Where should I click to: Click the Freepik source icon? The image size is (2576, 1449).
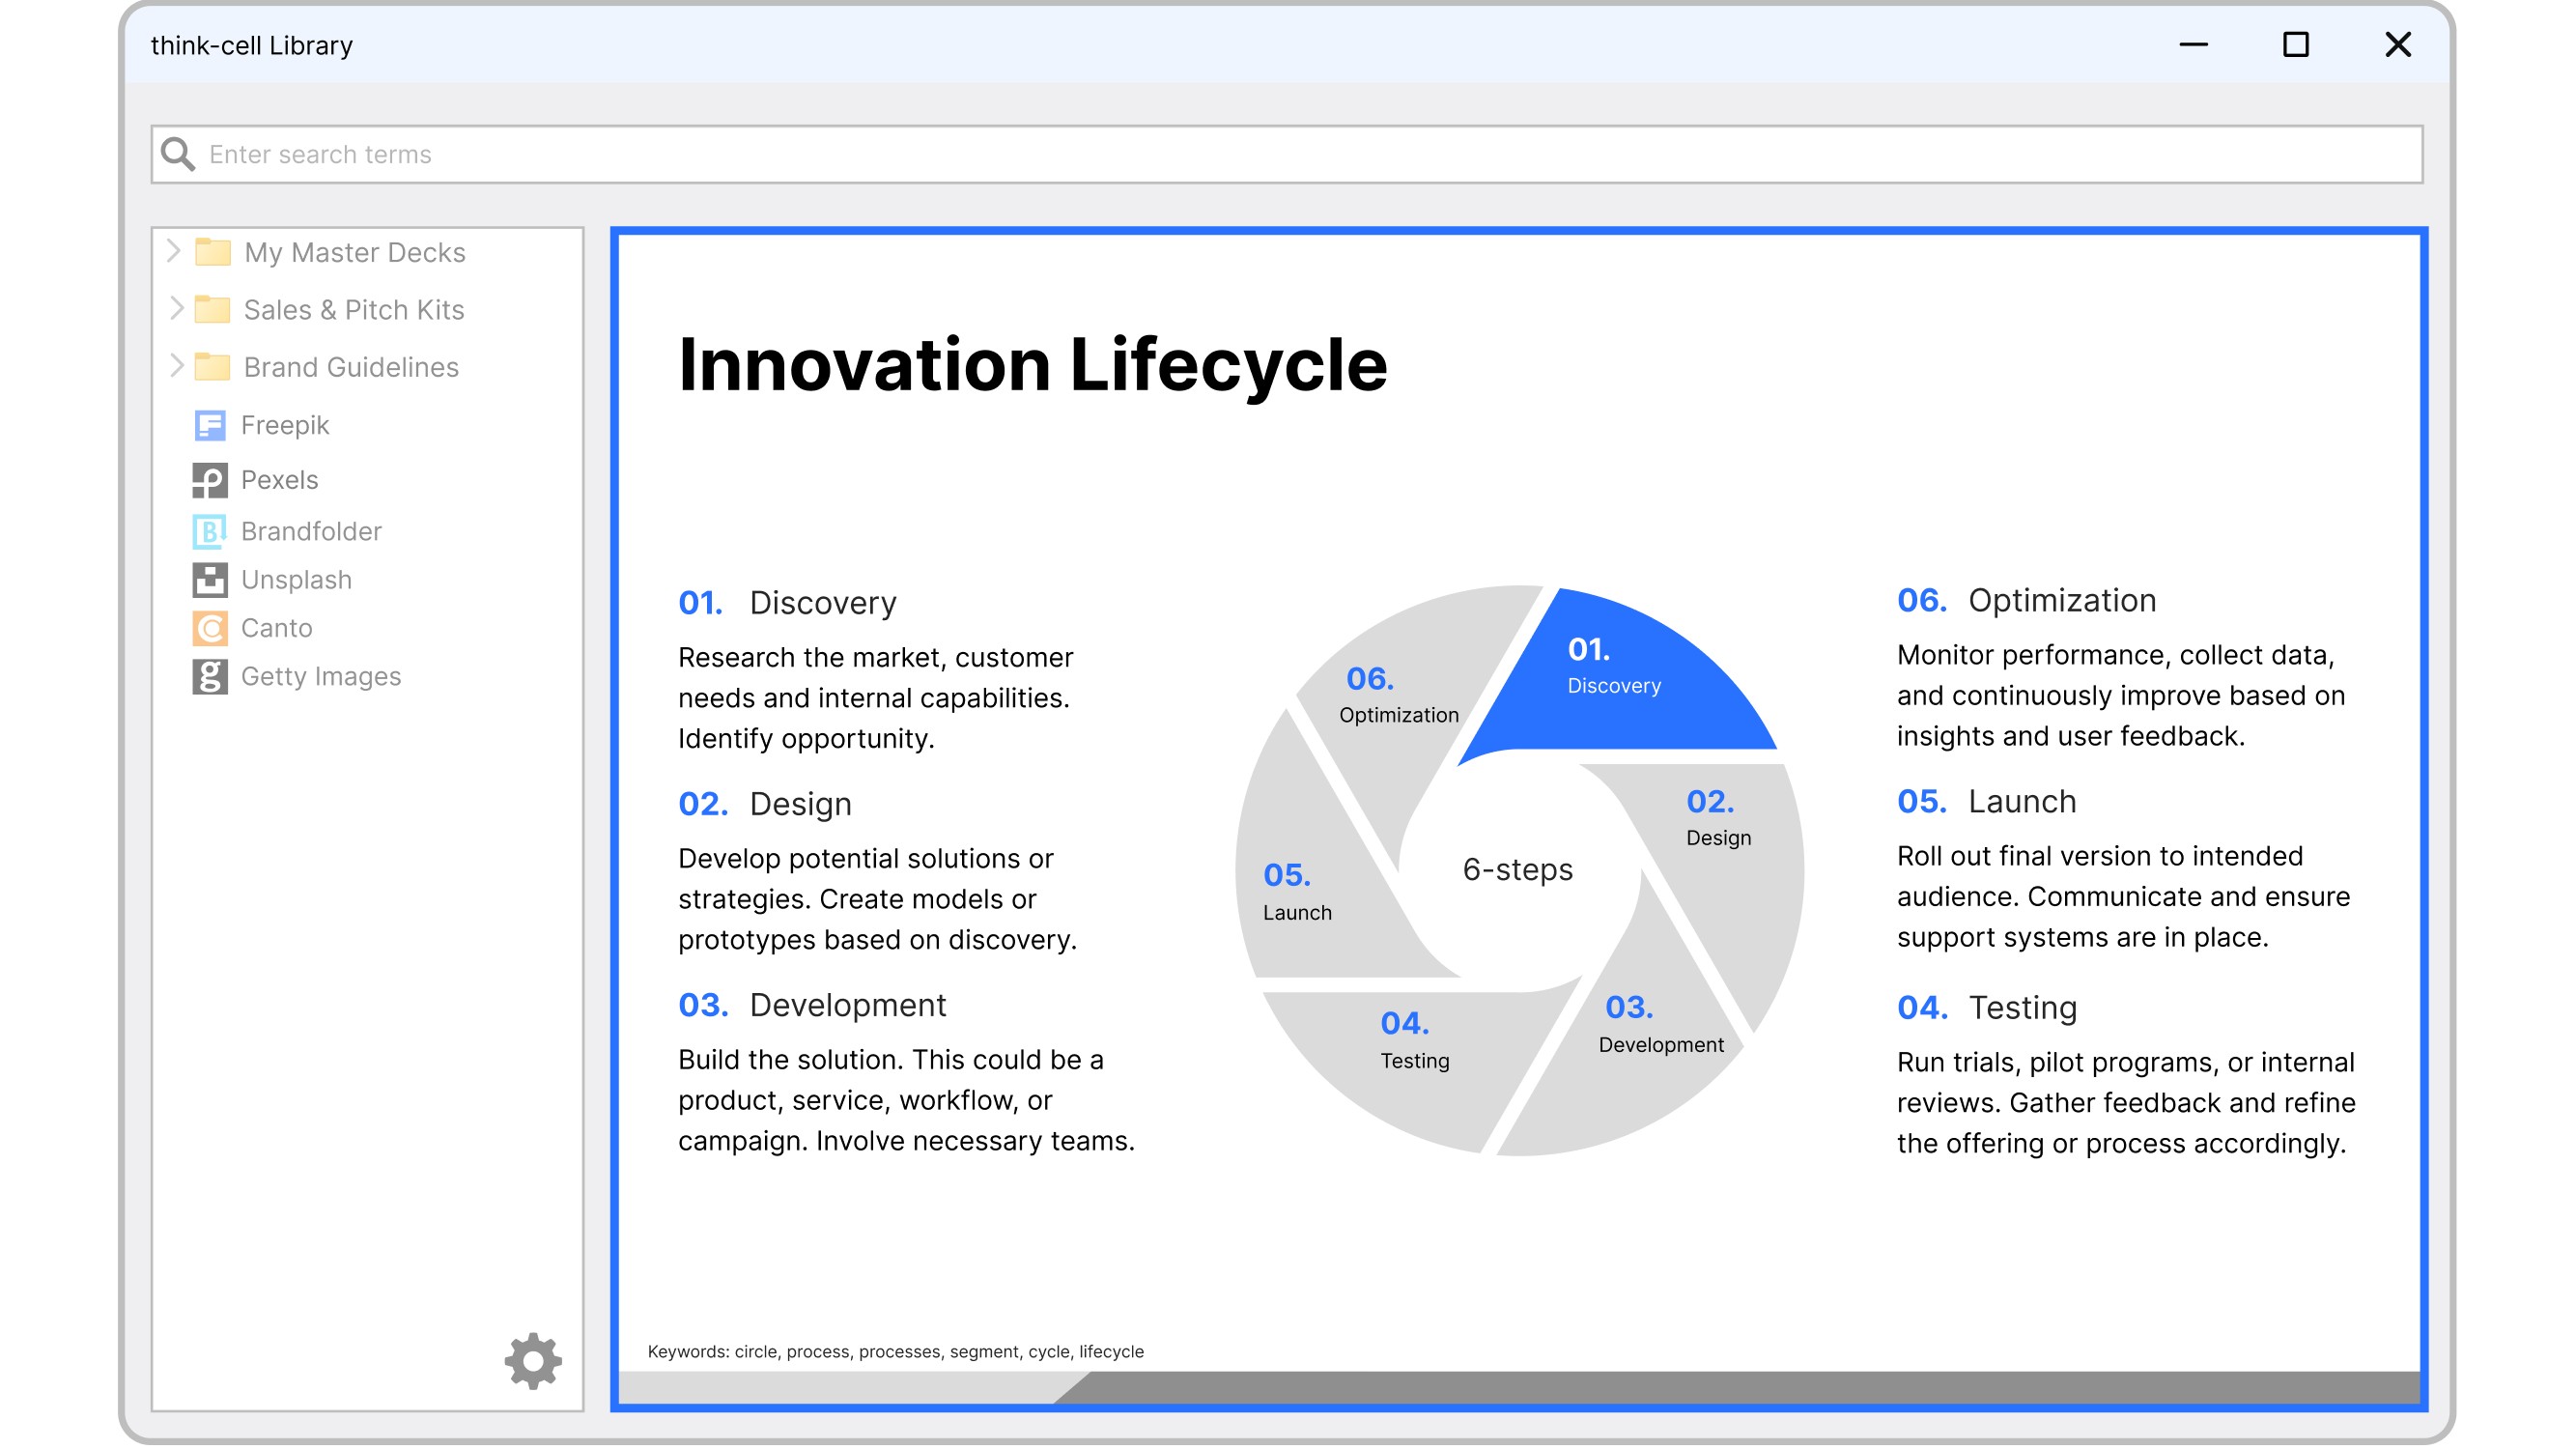click(209, 425)
